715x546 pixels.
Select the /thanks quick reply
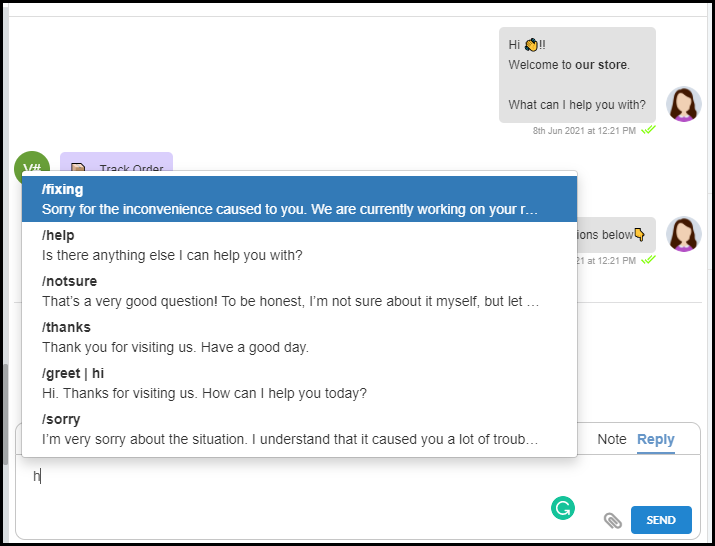point(300,338)
